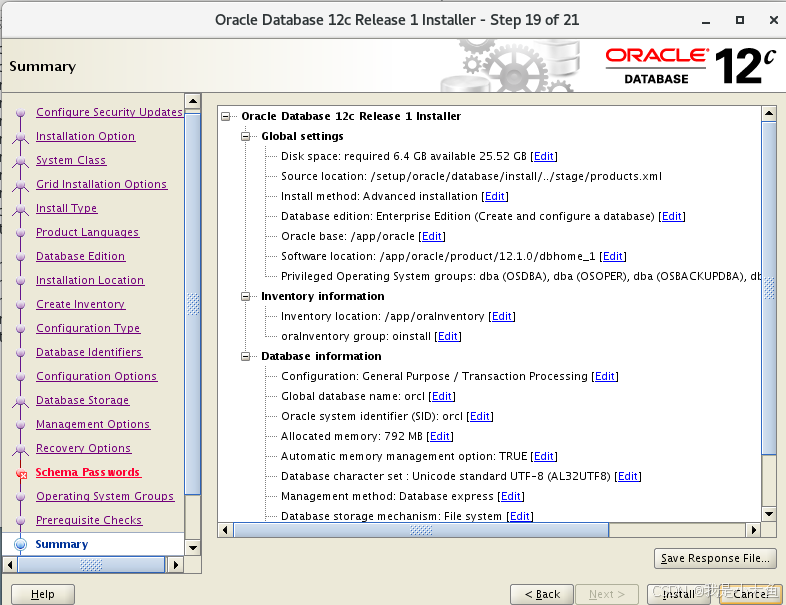786x605 pixels.
Task: Click the step list scroll right arrow
Action: pyautogui.click(x=175, y=565)
